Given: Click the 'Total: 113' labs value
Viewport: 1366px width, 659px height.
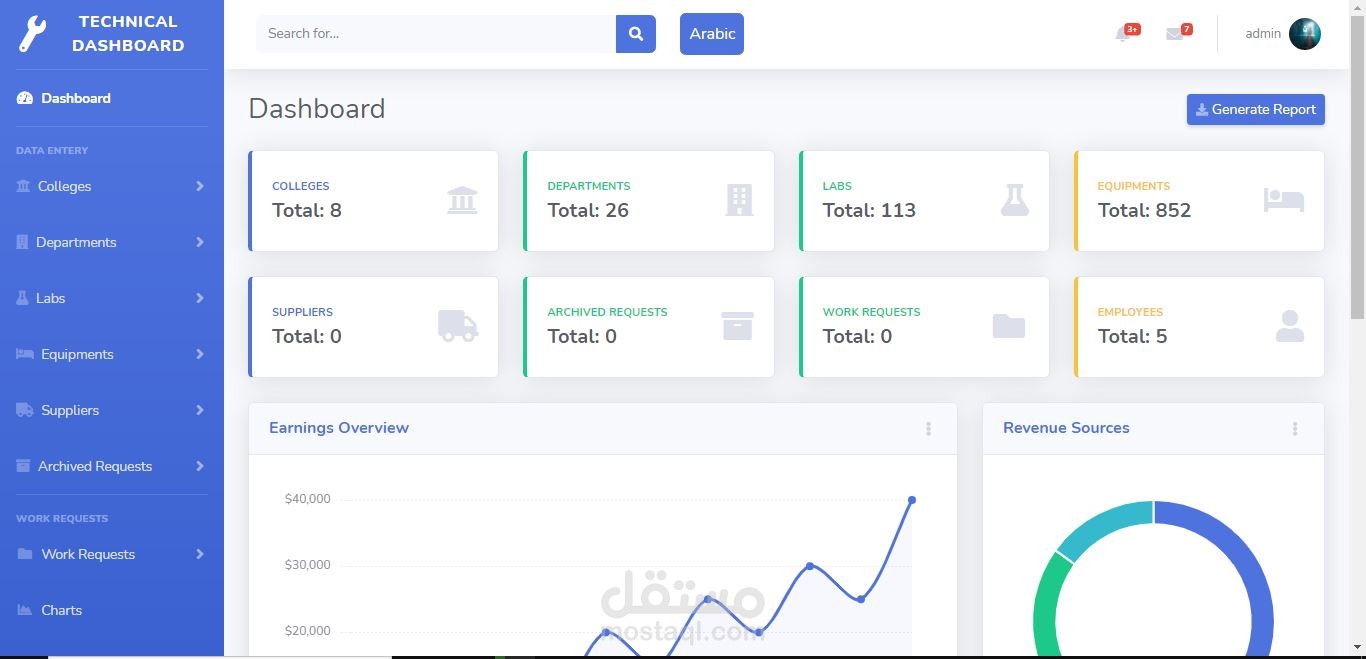Looking at the screenshot, I should tap(869, 211).
